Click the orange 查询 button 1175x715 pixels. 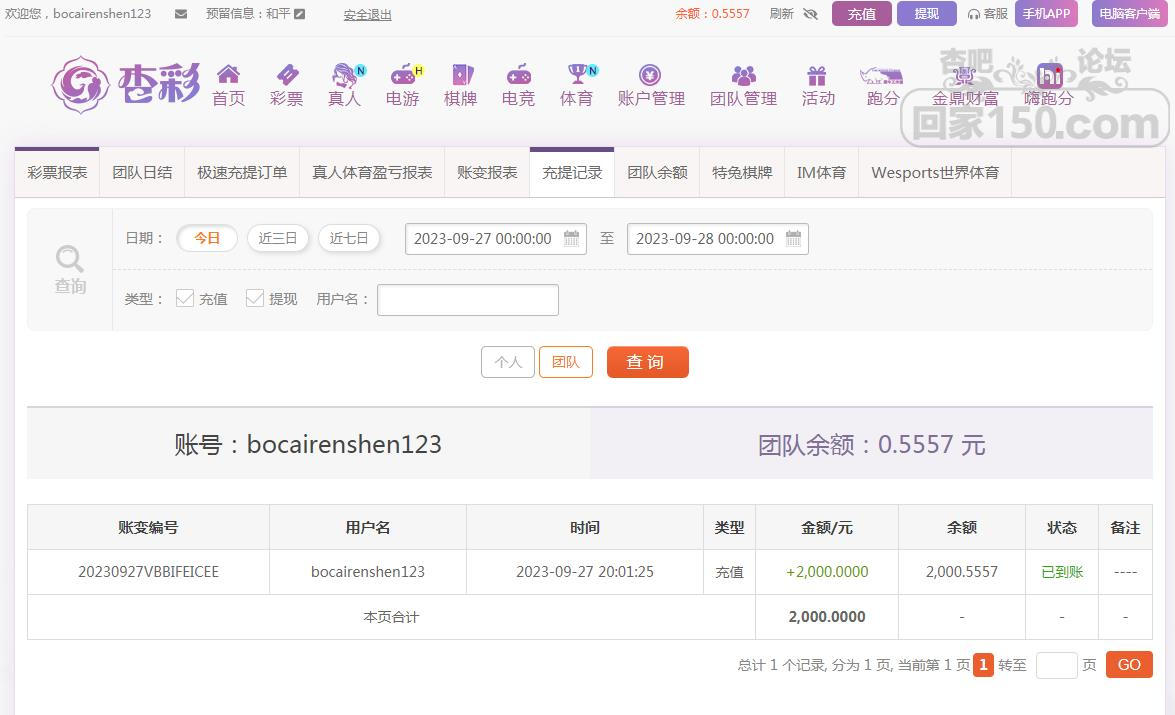pos(647,362)
